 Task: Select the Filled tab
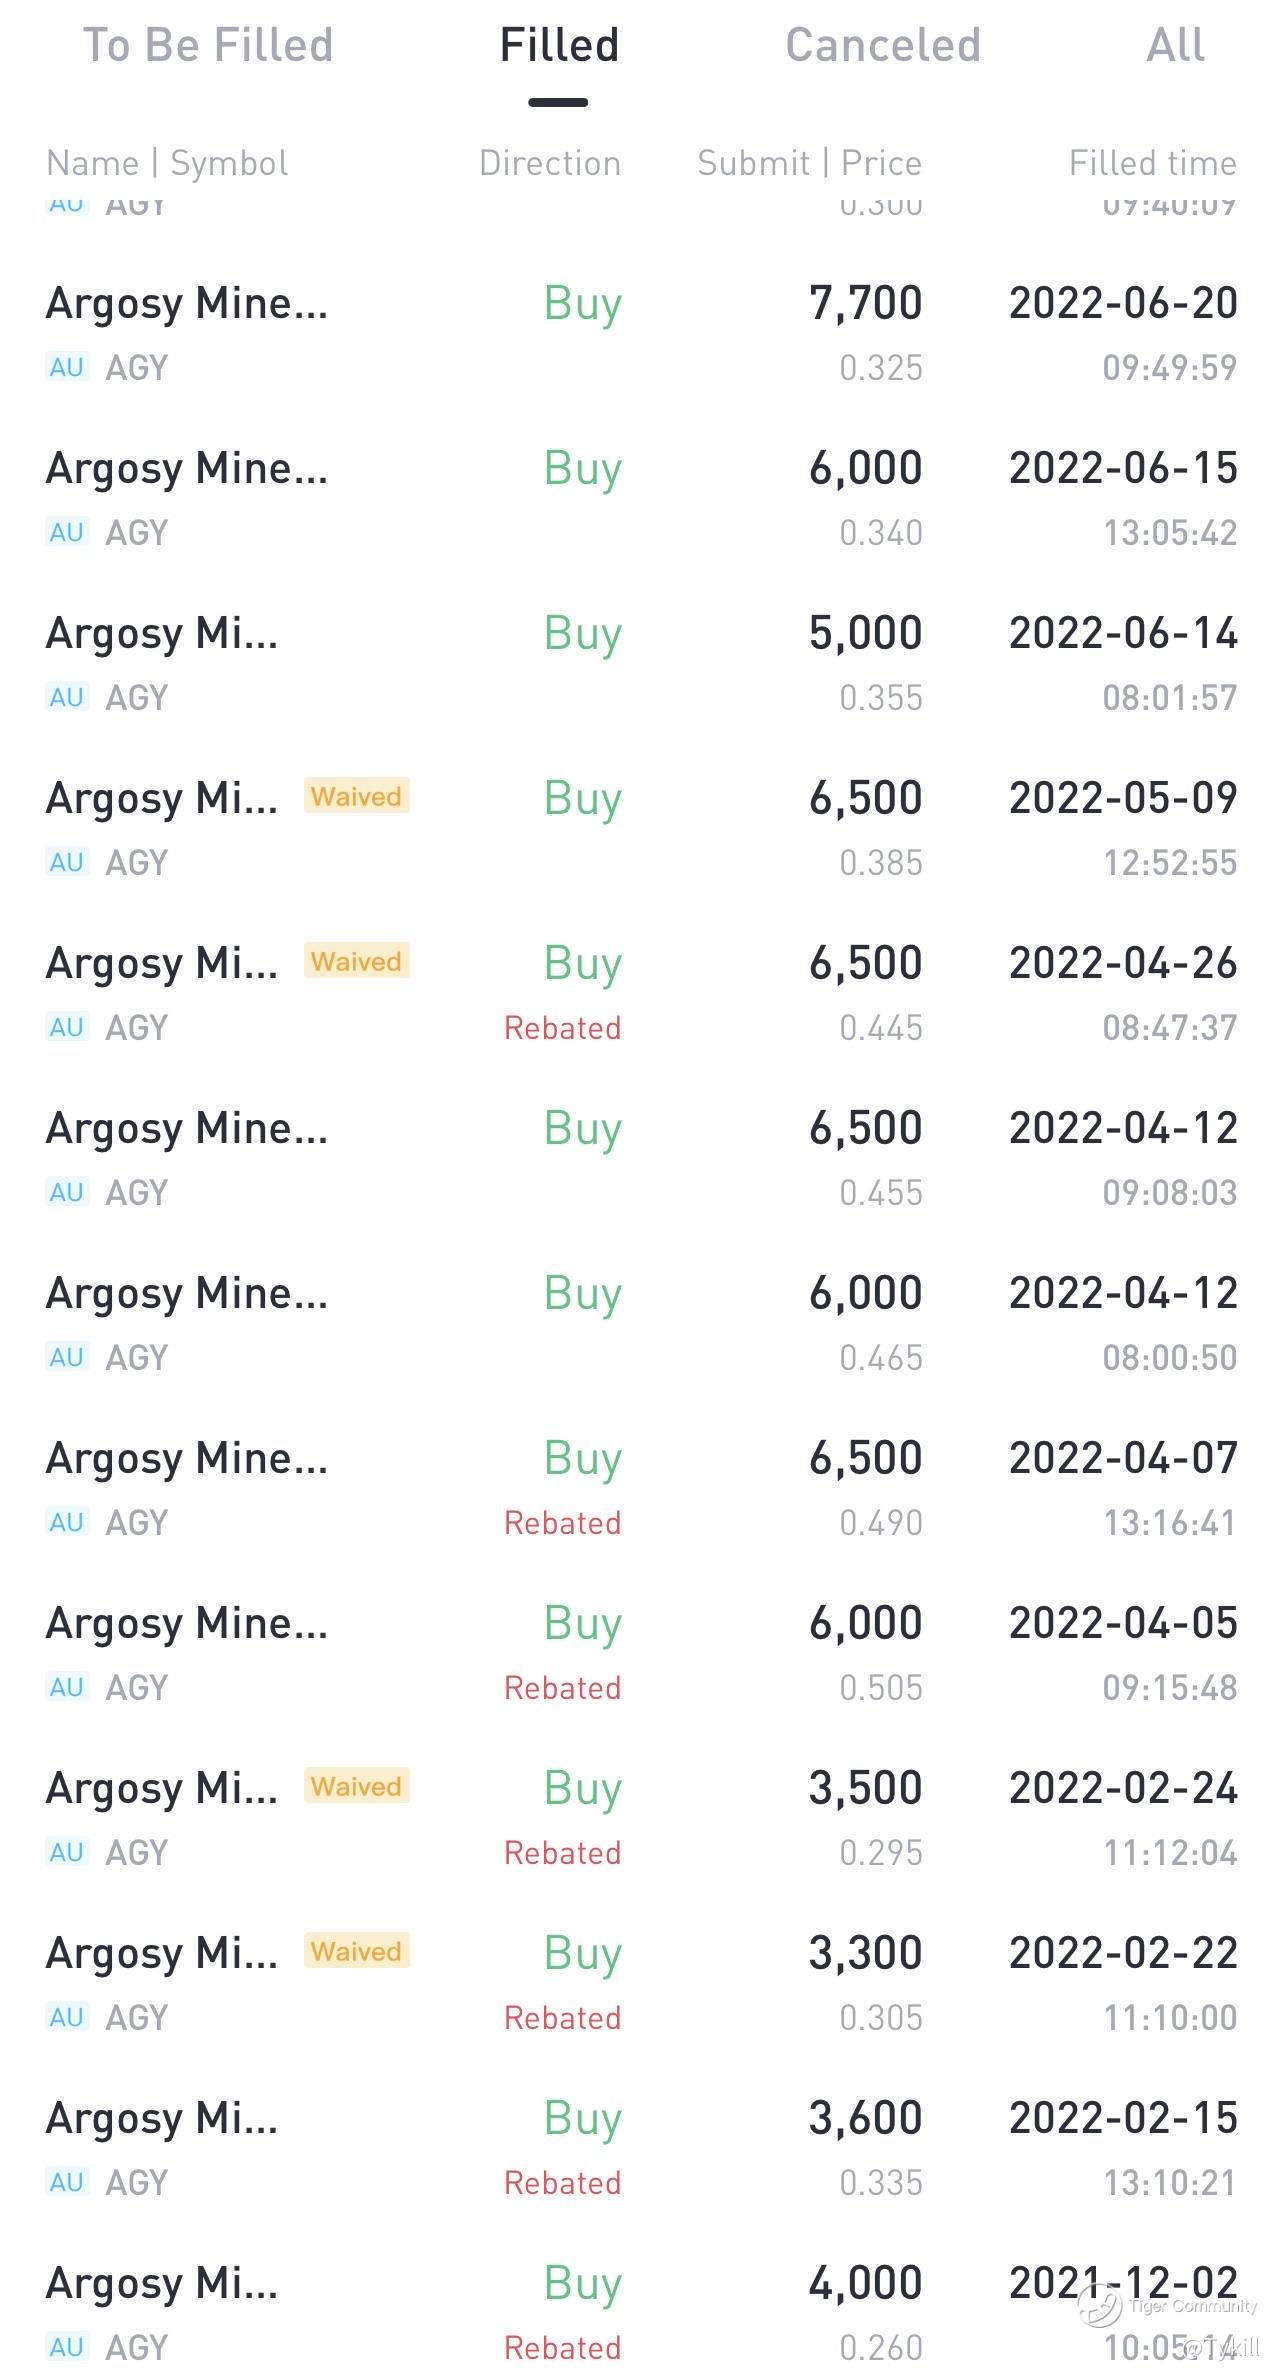pyautogui.click(x=559, y=46)
